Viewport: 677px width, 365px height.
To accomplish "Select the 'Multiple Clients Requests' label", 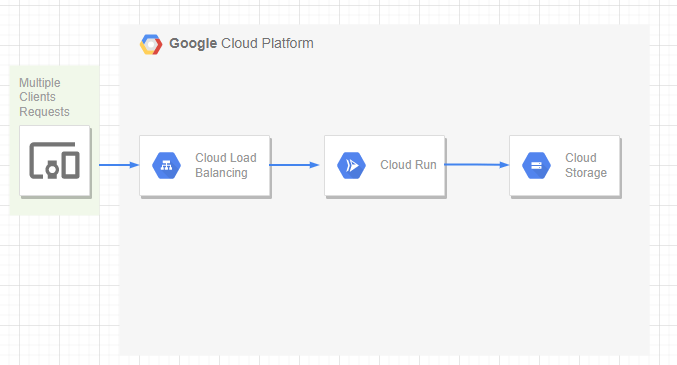I will pos(44,97).
